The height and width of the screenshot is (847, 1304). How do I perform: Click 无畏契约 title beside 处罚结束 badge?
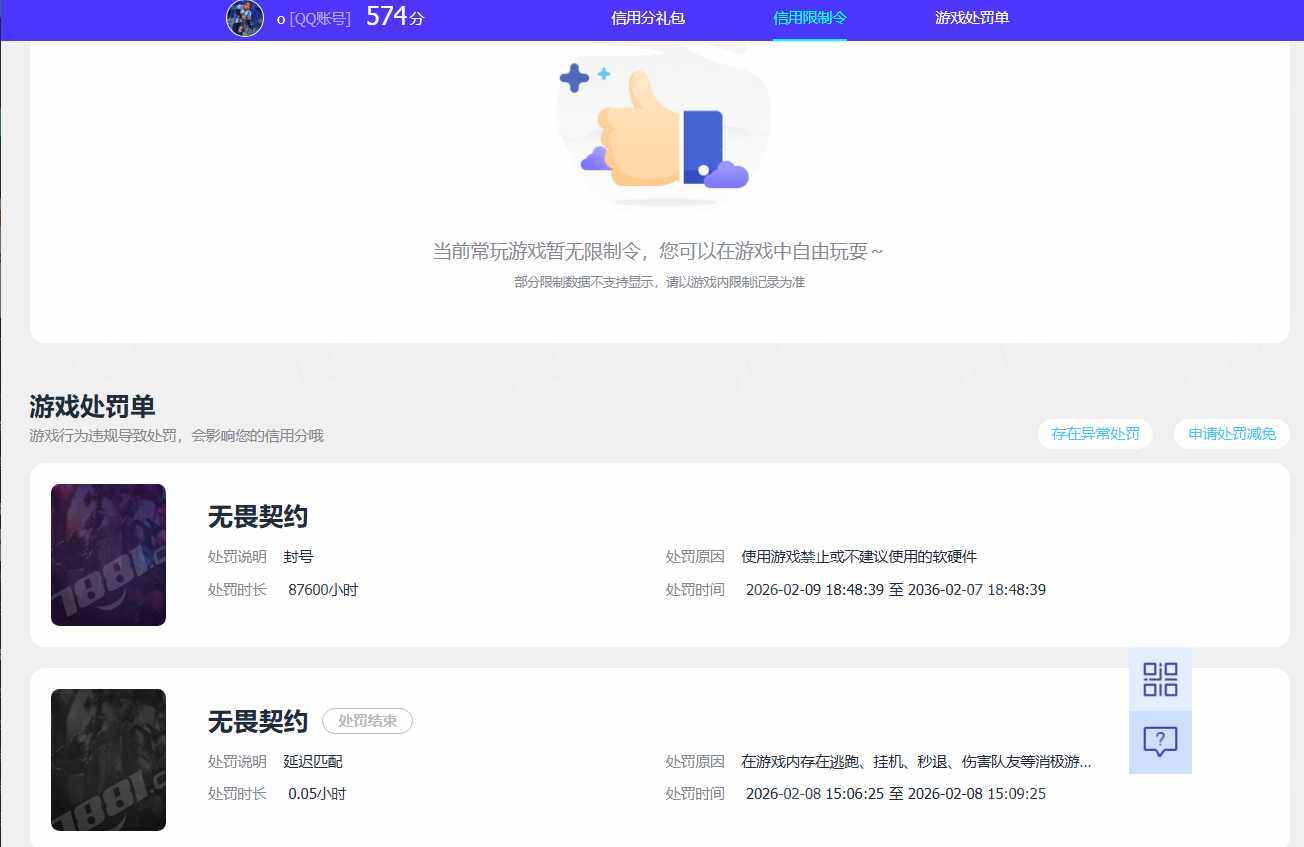click(x=258, y=721)
